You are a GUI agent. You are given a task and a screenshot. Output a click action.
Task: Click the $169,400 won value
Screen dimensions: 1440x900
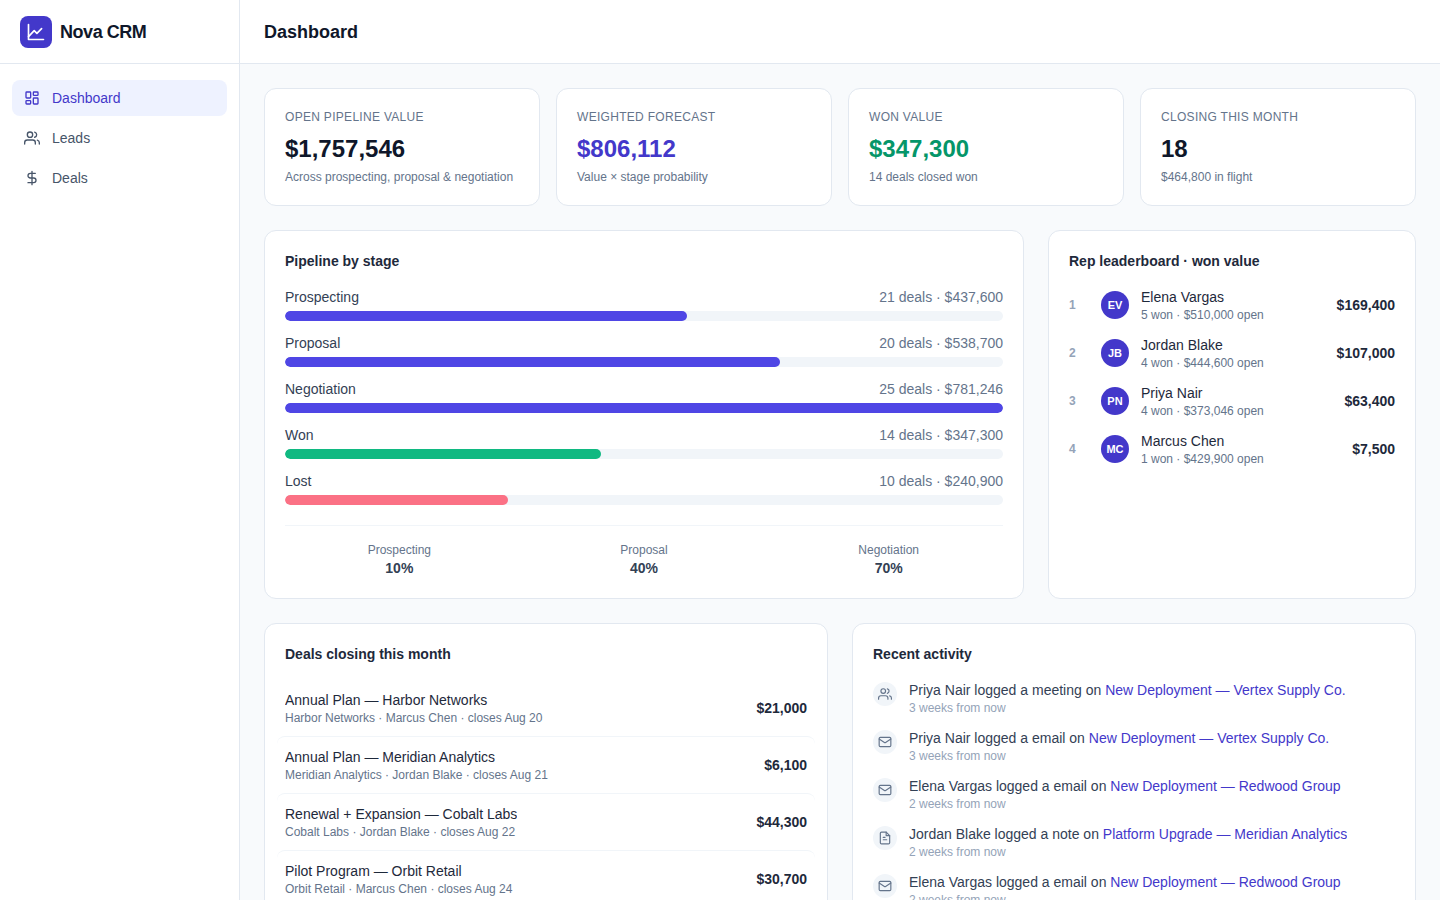1365,305
